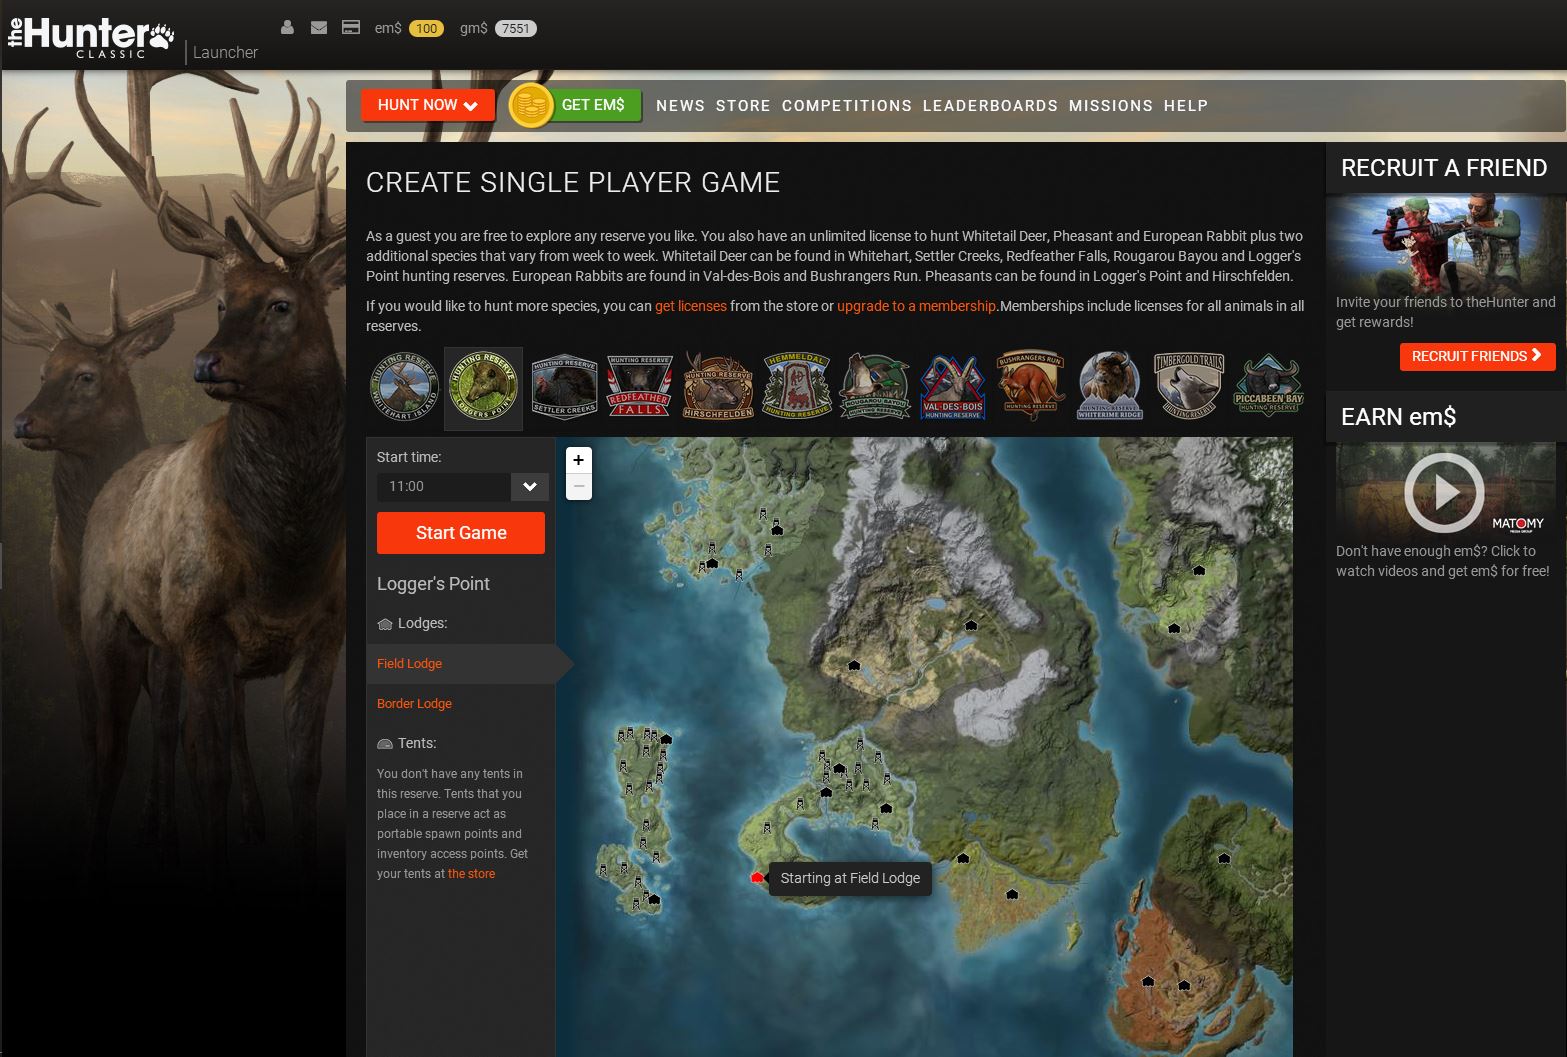The width and height of the screenshot is (1567, 1057).
Task: Click the Start Game button
Action: point(461,533)
